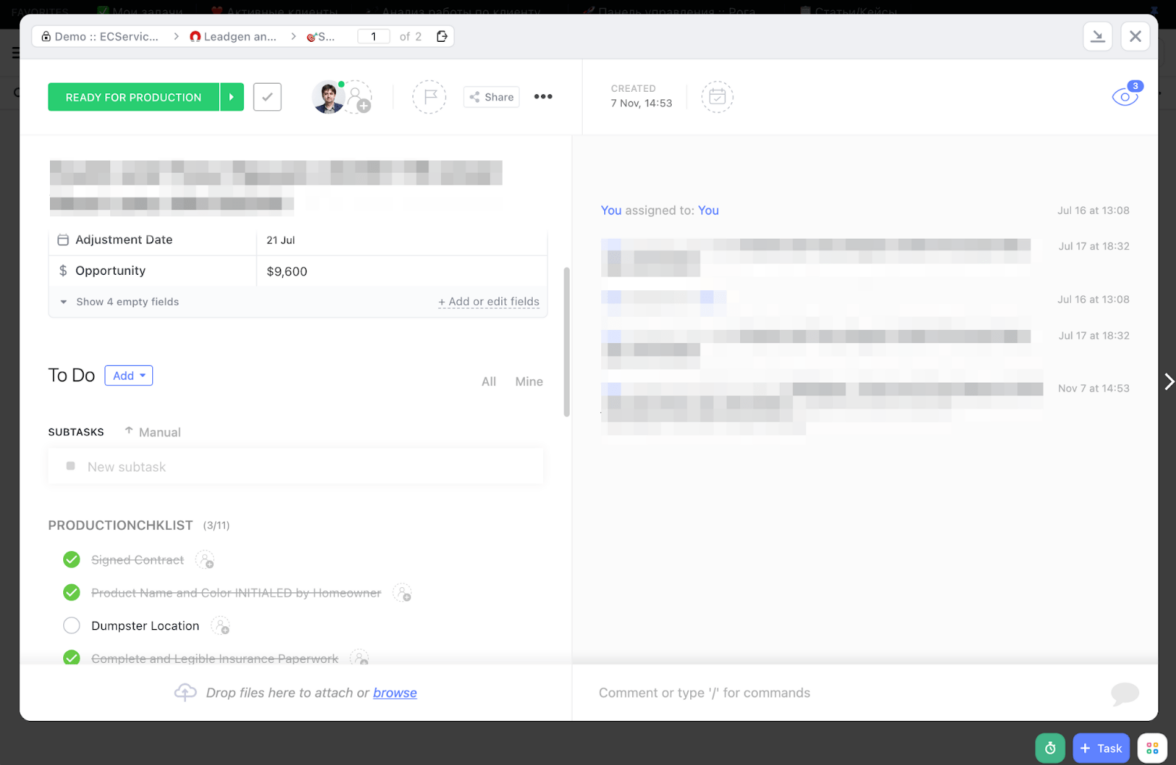This screenshot has height=765, width=1176.
Task: Uncheck Product Name and Color INITIALED item
Action: click(x=71, y=592)
